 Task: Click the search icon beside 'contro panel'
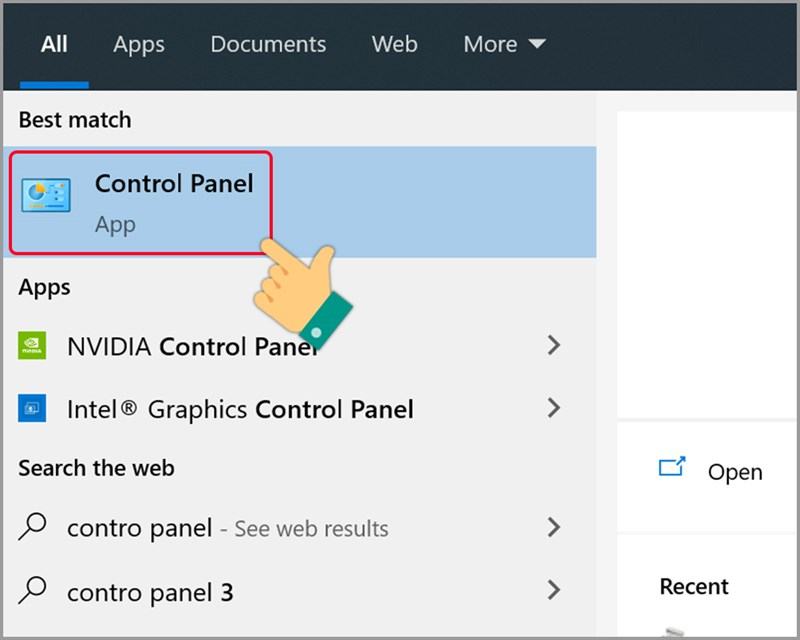[33, 526]
